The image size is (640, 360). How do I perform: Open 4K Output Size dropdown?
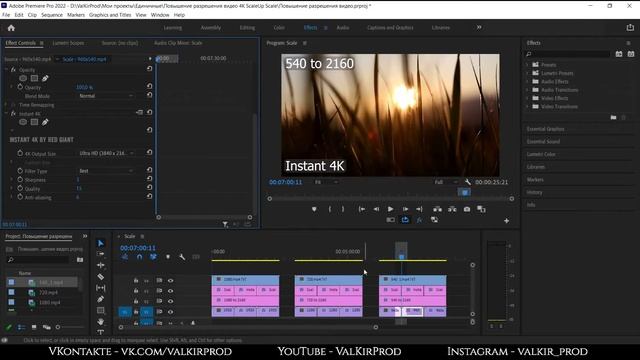[x=106, y=153]
